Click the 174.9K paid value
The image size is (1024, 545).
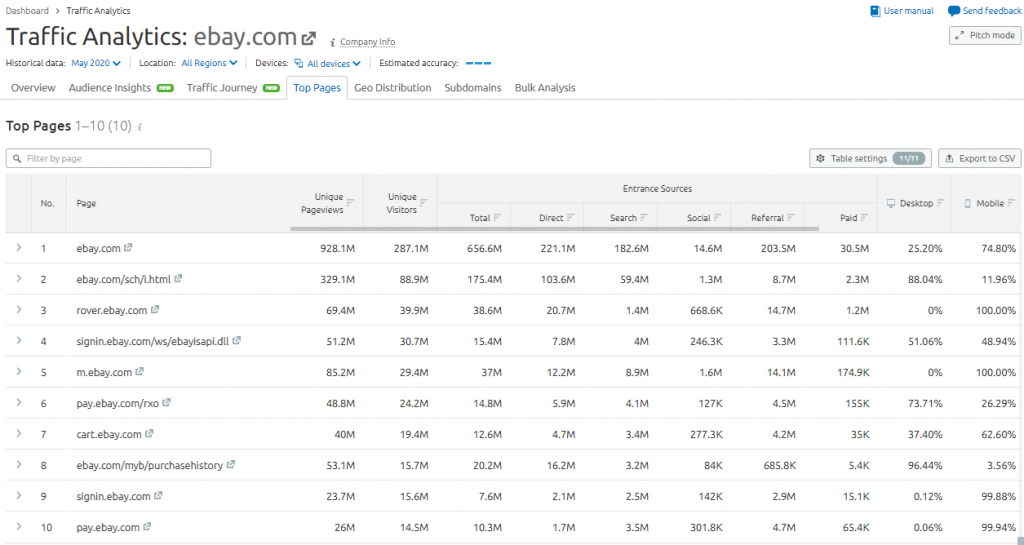(x=853, y=373)
